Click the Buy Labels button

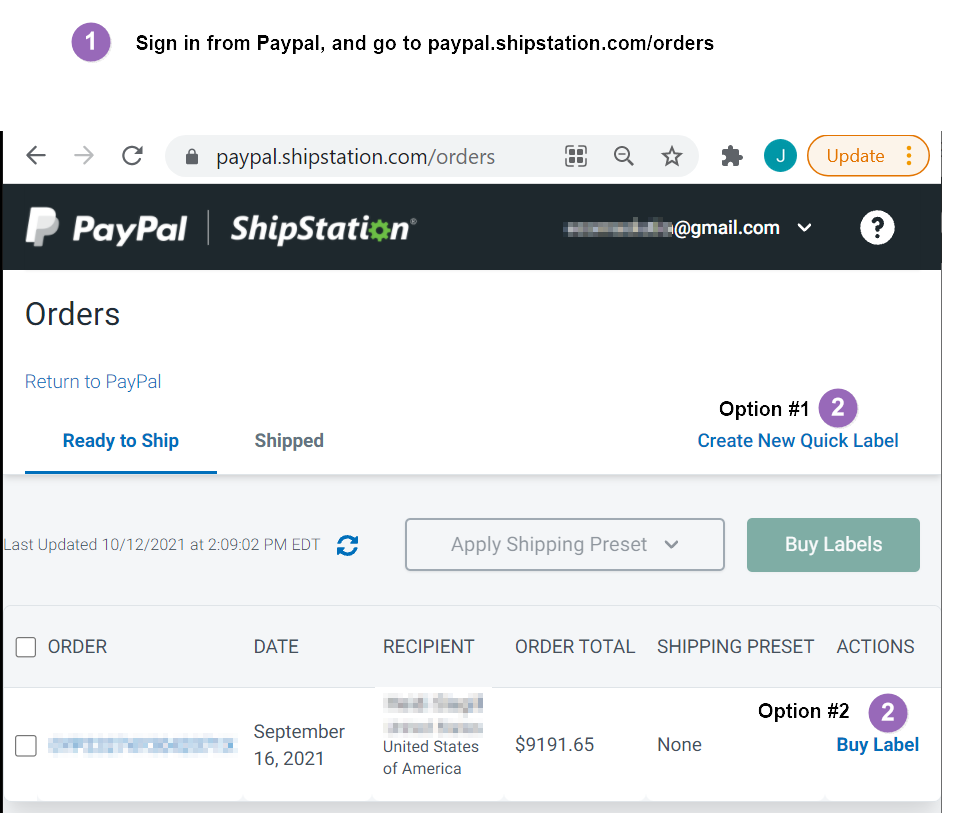pyautogui.click(x=833, y=545)
